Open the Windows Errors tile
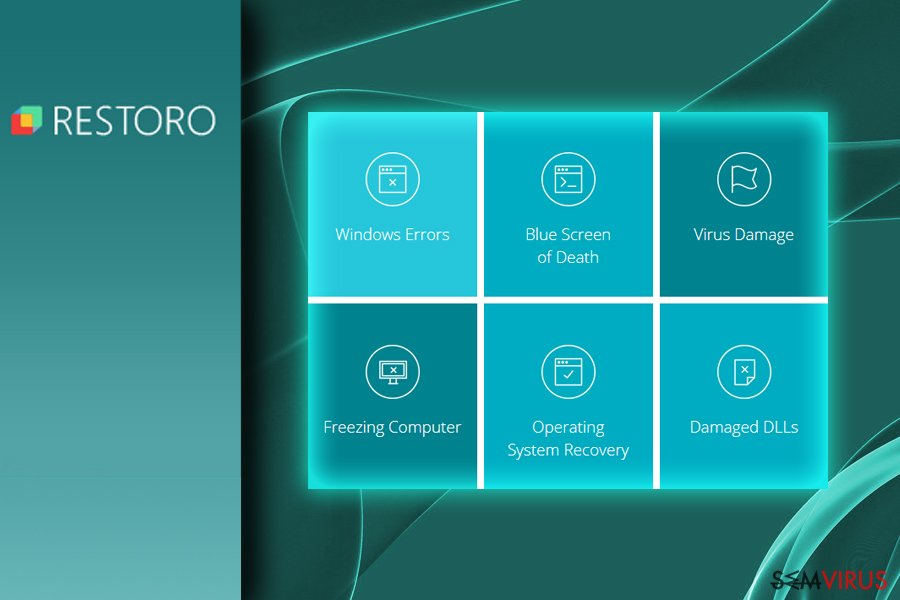Image resolution: width=900 pixels, height=600 pixels. click(393, 205)
